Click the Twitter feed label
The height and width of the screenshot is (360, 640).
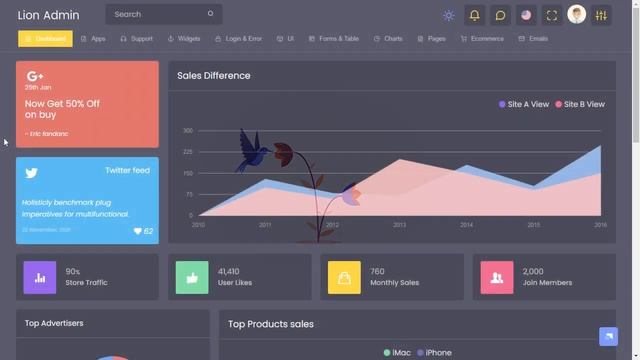click(127, 171)
